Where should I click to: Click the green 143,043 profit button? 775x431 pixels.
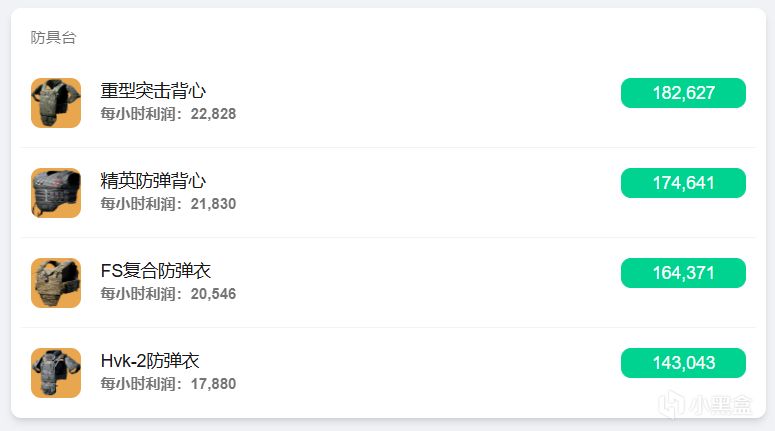[683, 363]
